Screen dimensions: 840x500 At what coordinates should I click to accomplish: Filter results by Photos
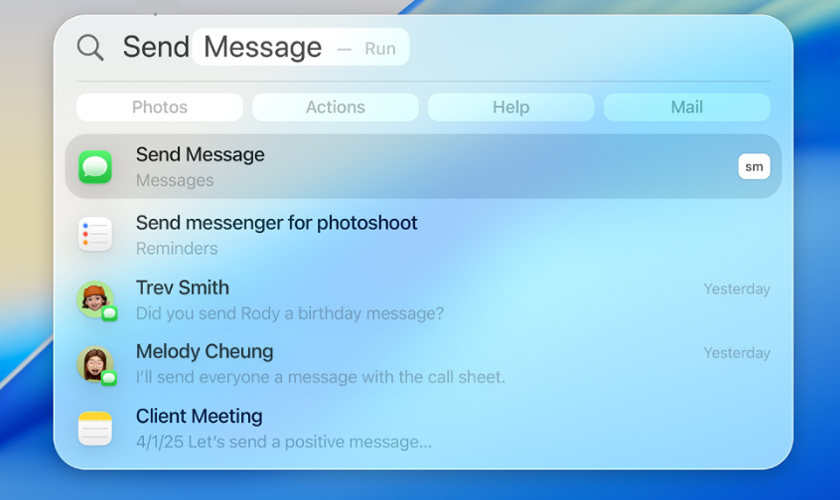coord(160,107)
